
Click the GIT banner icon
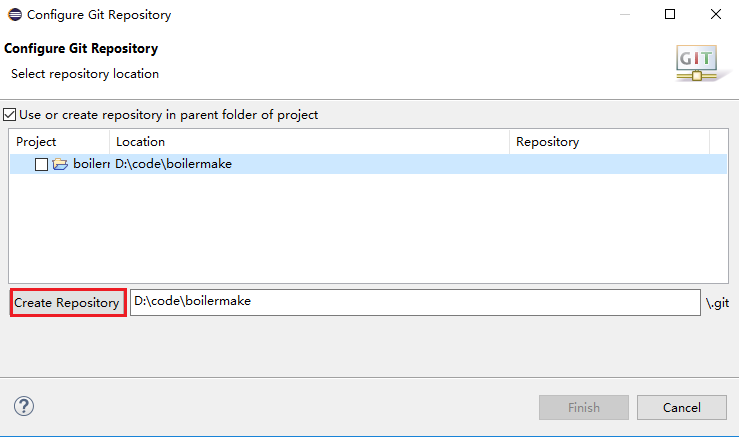[696, 62]
